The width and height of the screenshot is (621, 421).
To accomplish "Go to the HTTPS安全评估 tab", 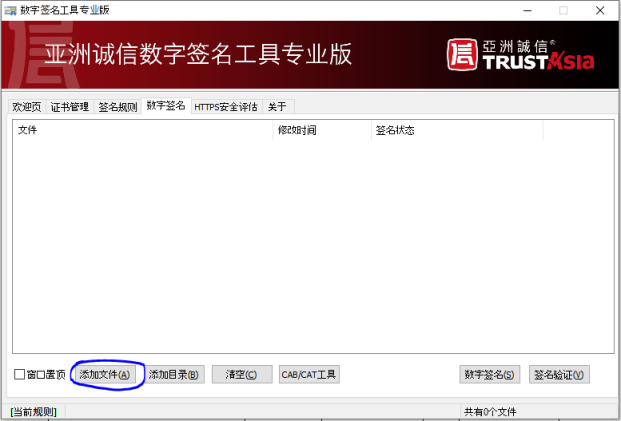I will point(226,107).
